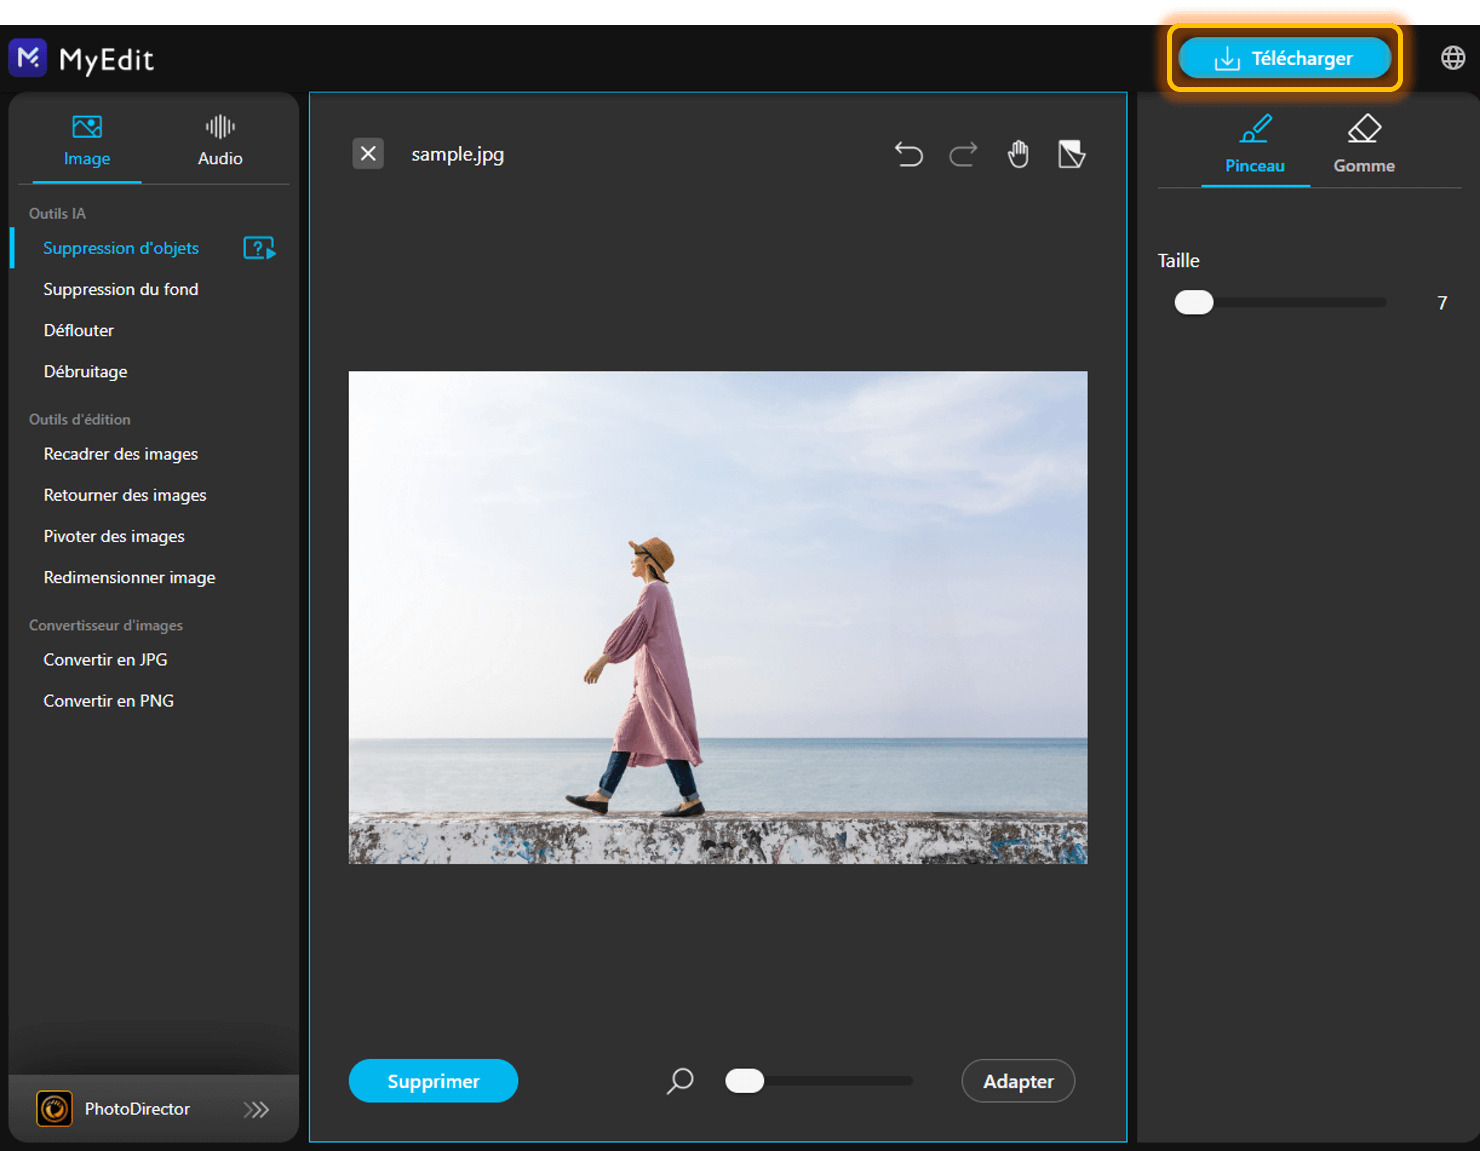Click the magnifier zoom icon
Image resolution: width=1480 pixels, height=1151 pixels.
click(680, 1081)
